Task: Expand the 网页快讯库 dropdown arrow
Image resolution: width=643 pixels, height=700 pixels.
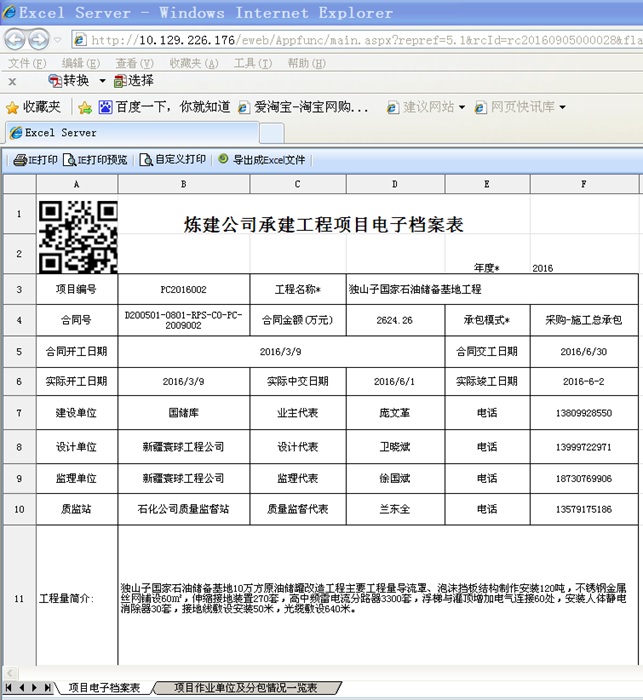Action: pyautogui.click(x=562, y=107)
